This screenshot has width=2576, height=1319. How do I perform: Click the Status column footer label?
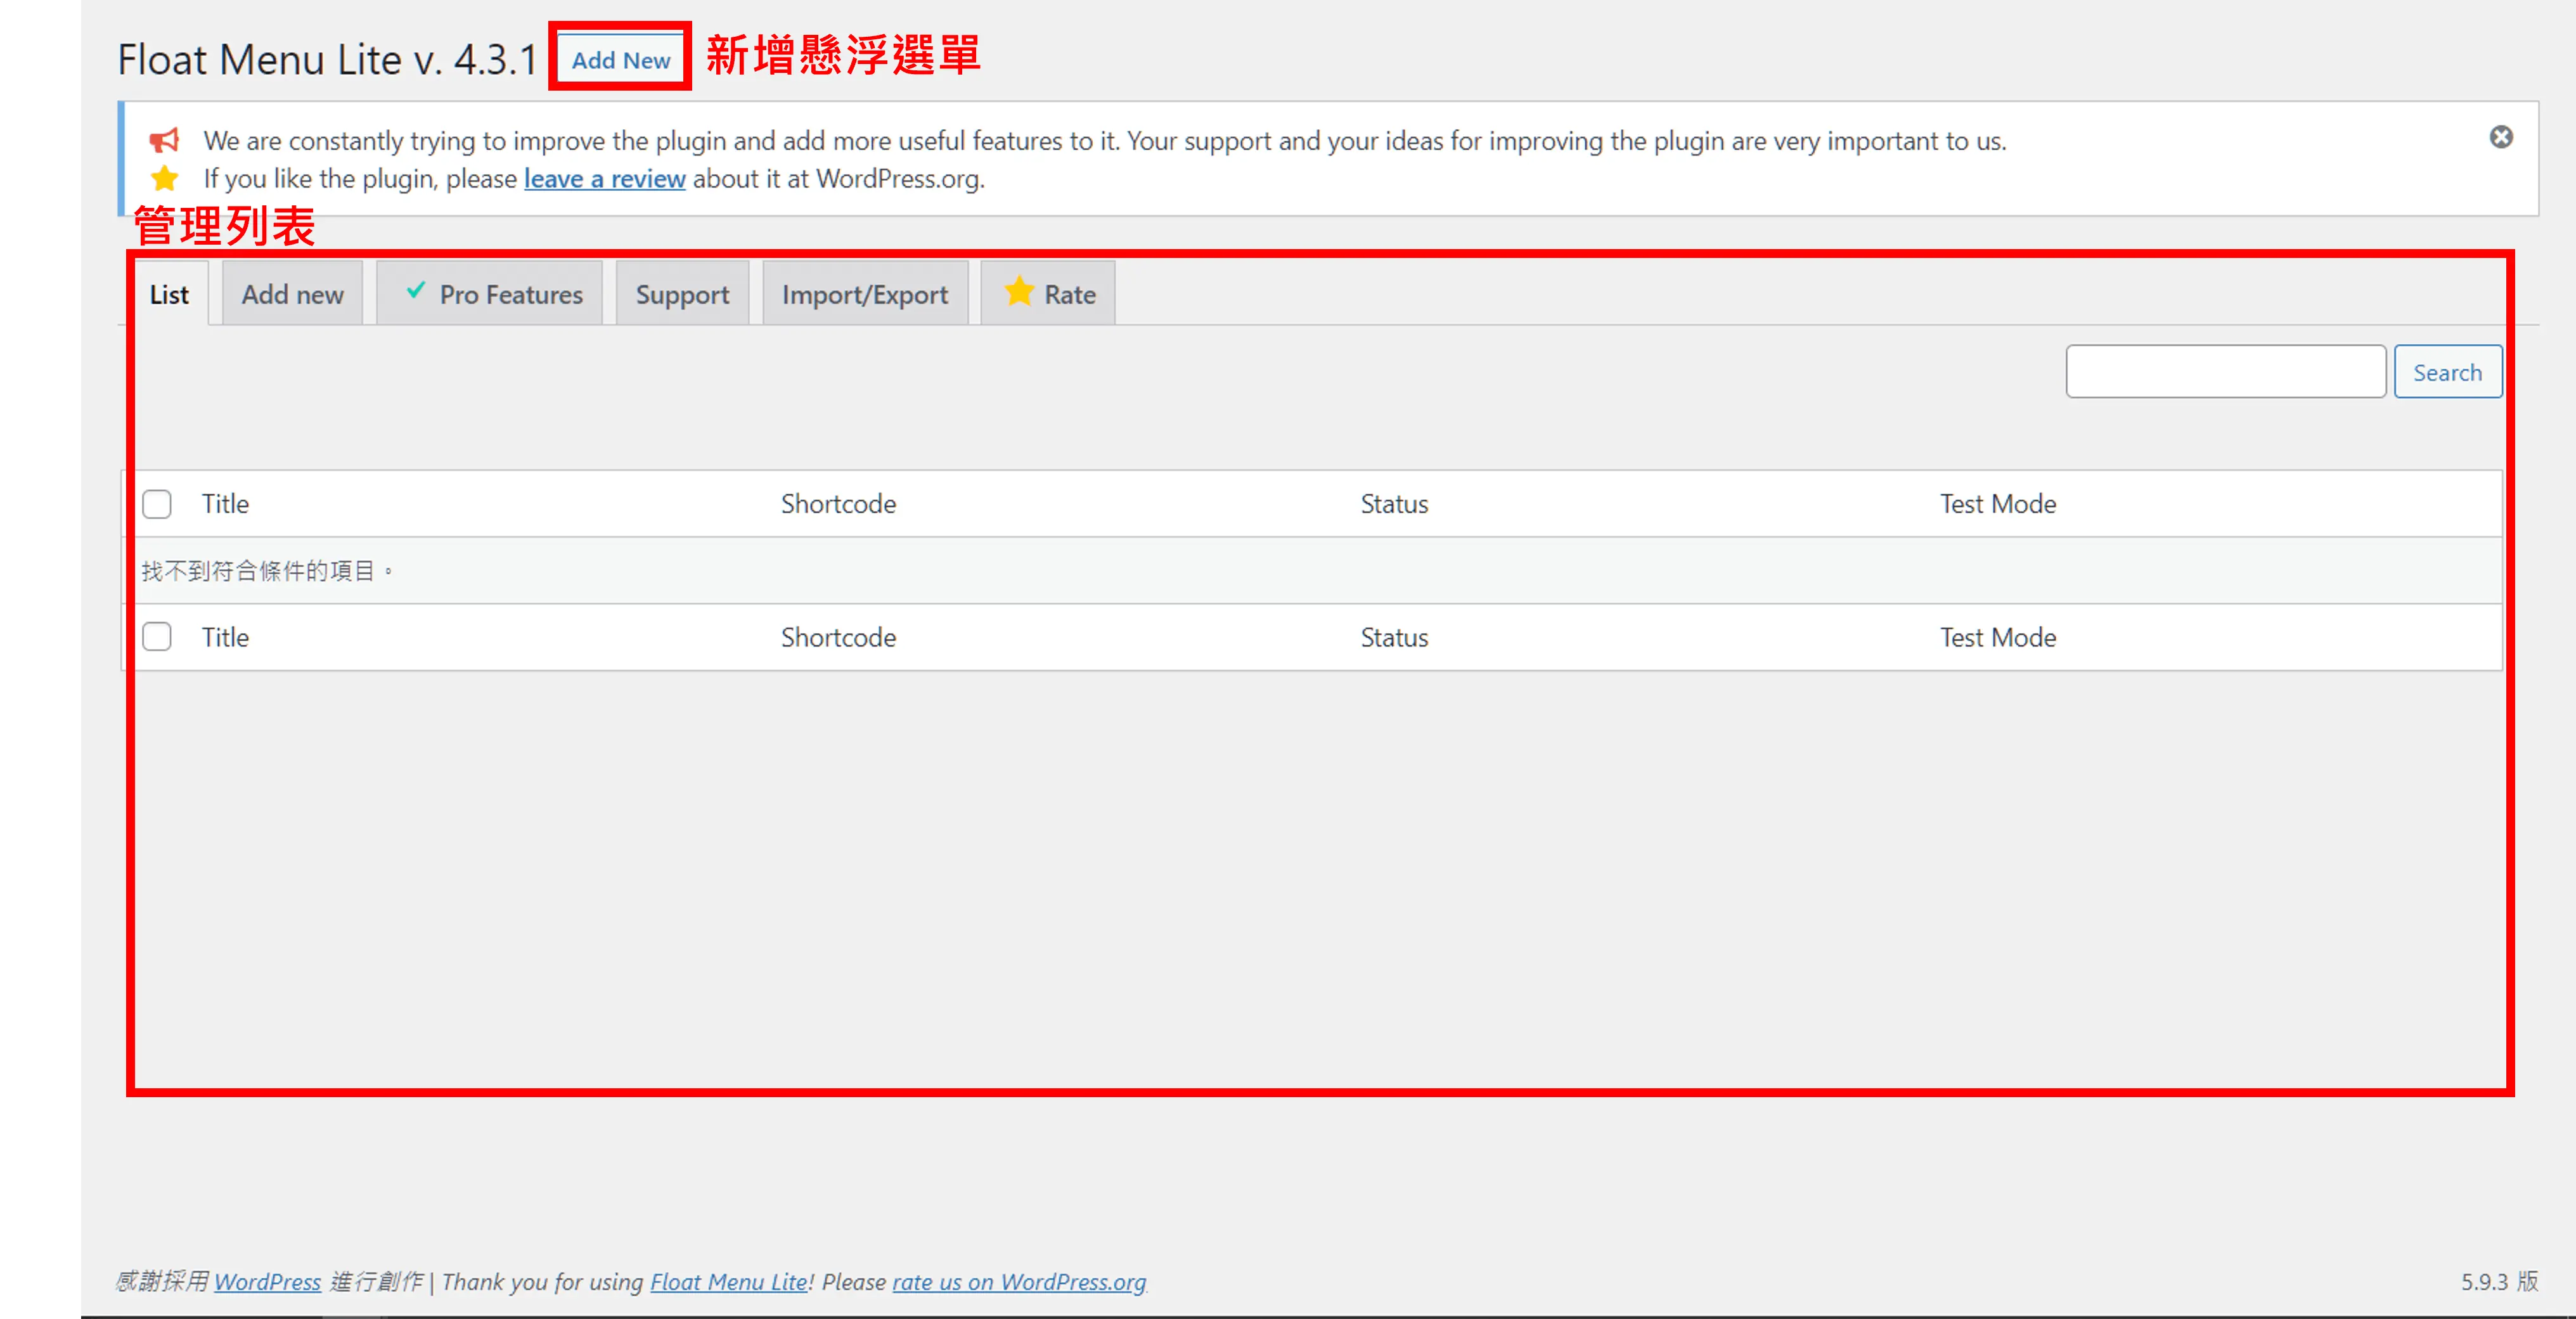1394,637
